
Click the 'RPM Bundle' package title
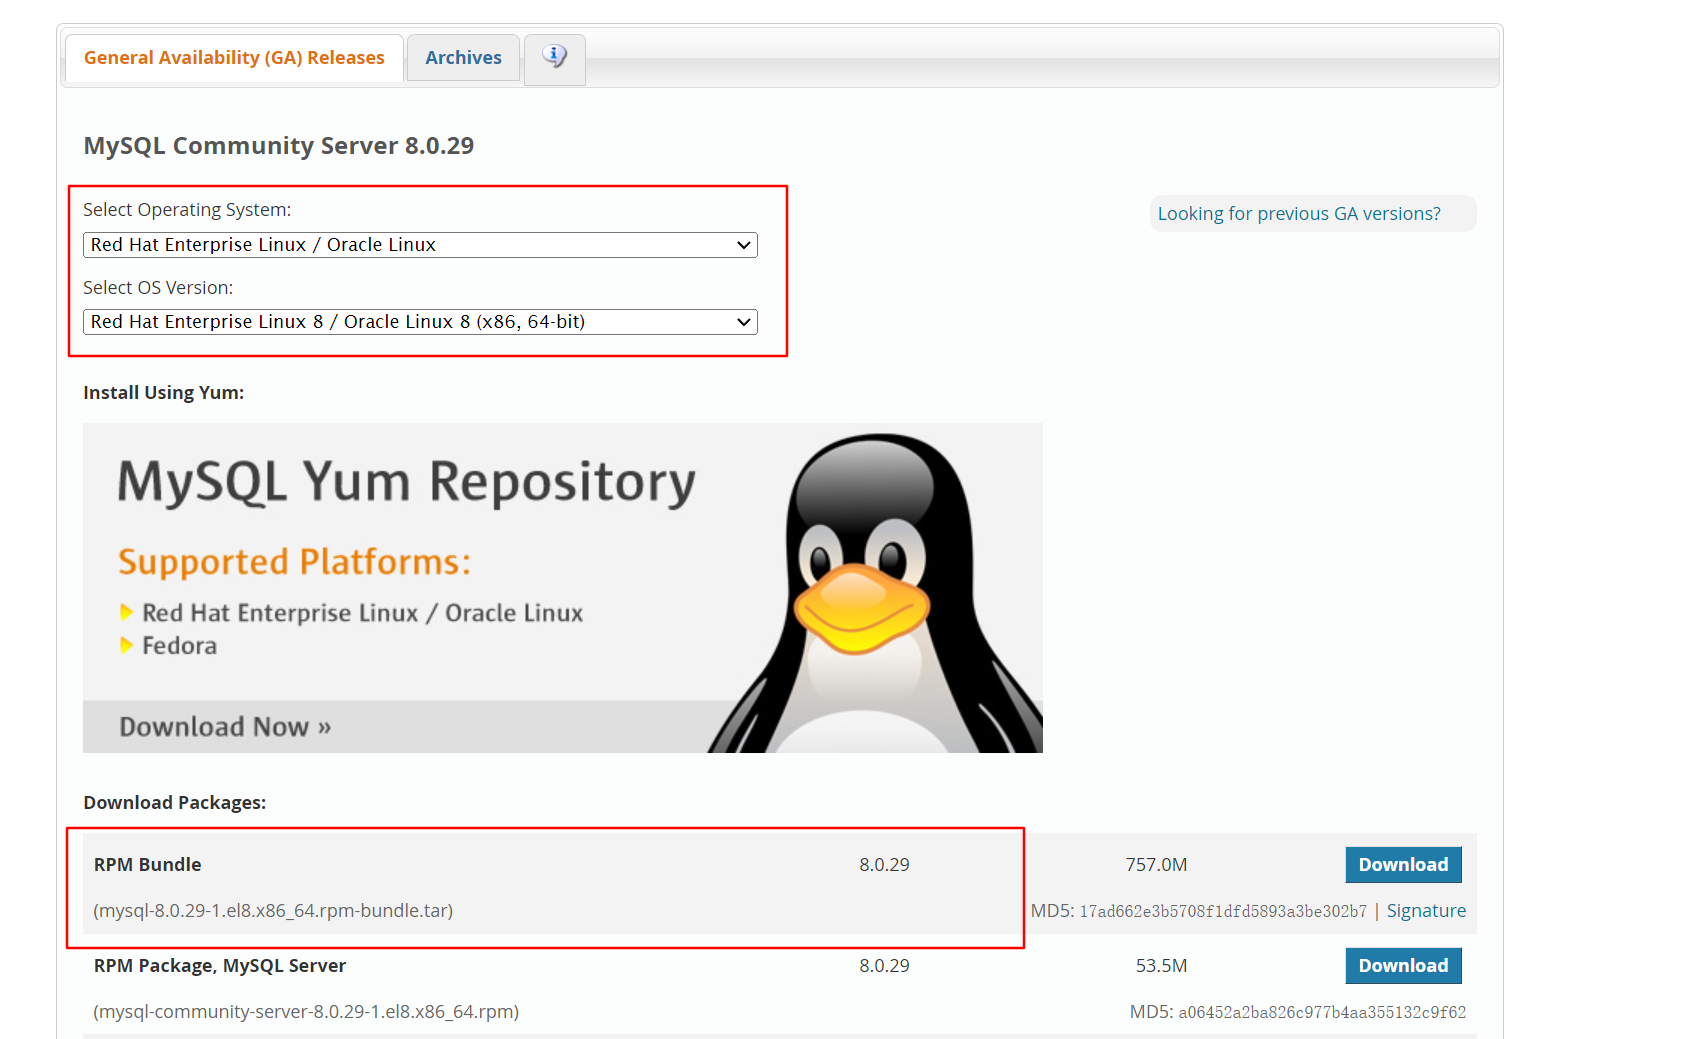click(x=148, y=865)
